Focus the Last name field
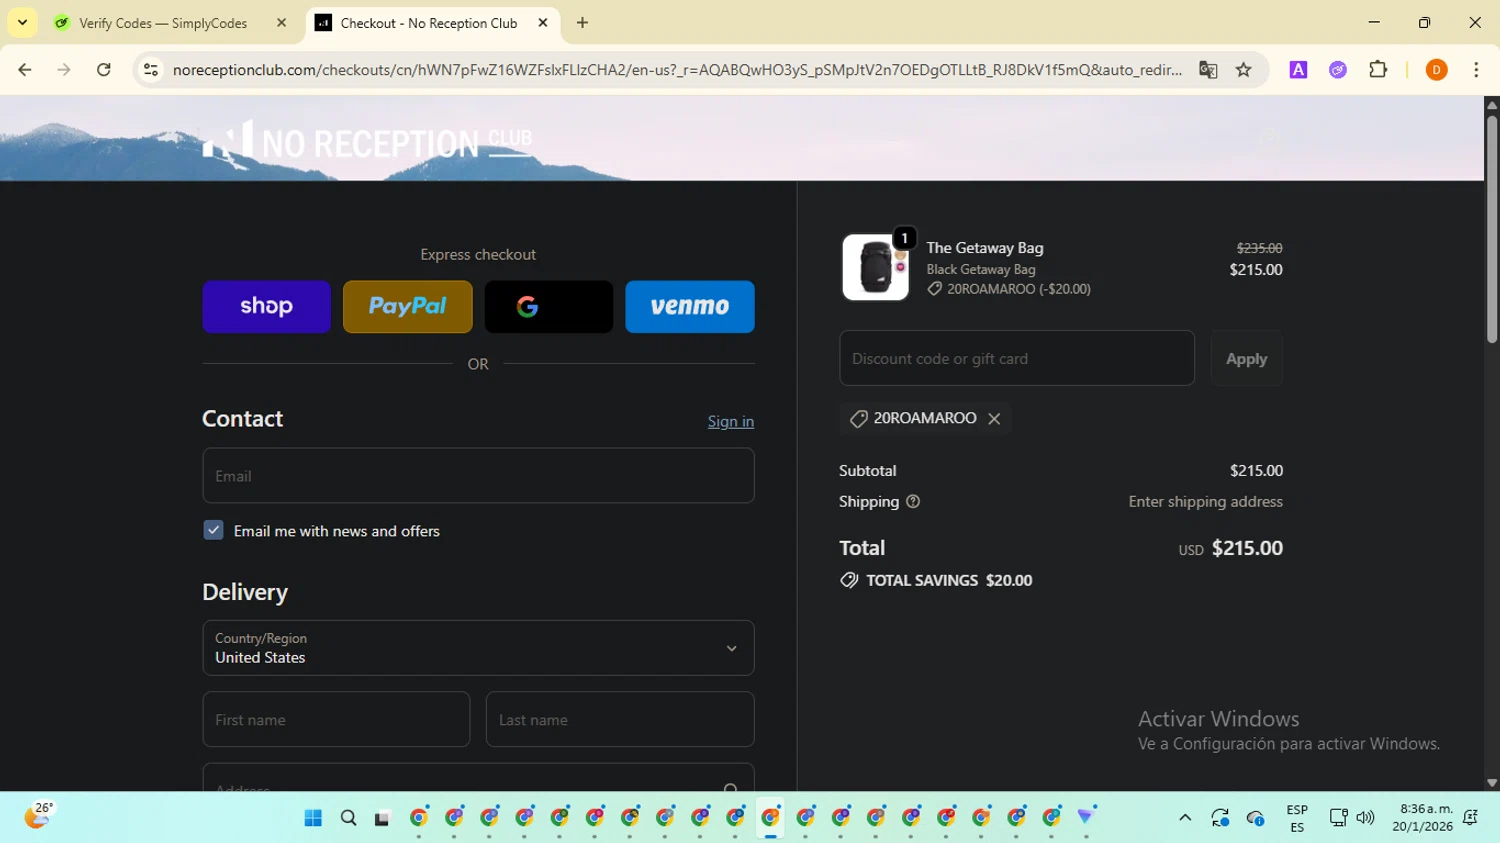Screen dimensions: 1500x843 [620, 719]
